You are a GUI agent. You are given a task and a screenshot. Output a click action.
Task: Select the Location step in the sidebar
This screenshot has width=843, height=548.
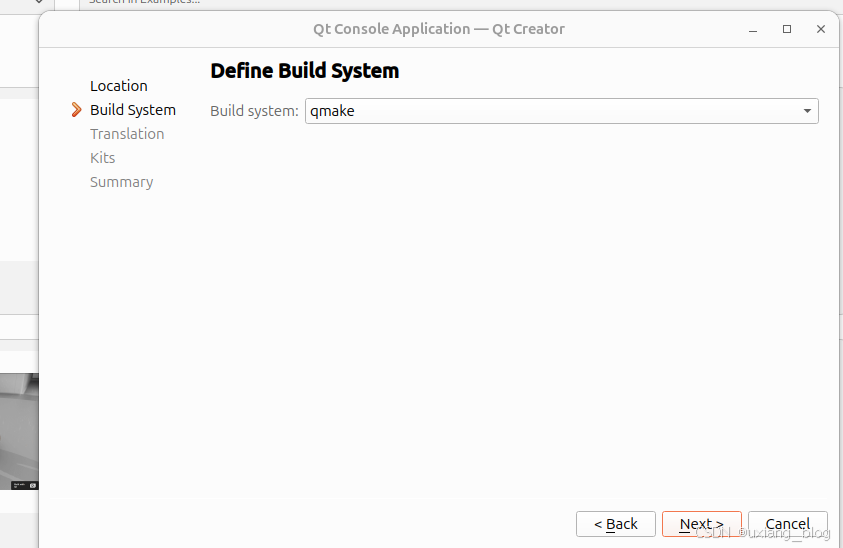[119, 86]
